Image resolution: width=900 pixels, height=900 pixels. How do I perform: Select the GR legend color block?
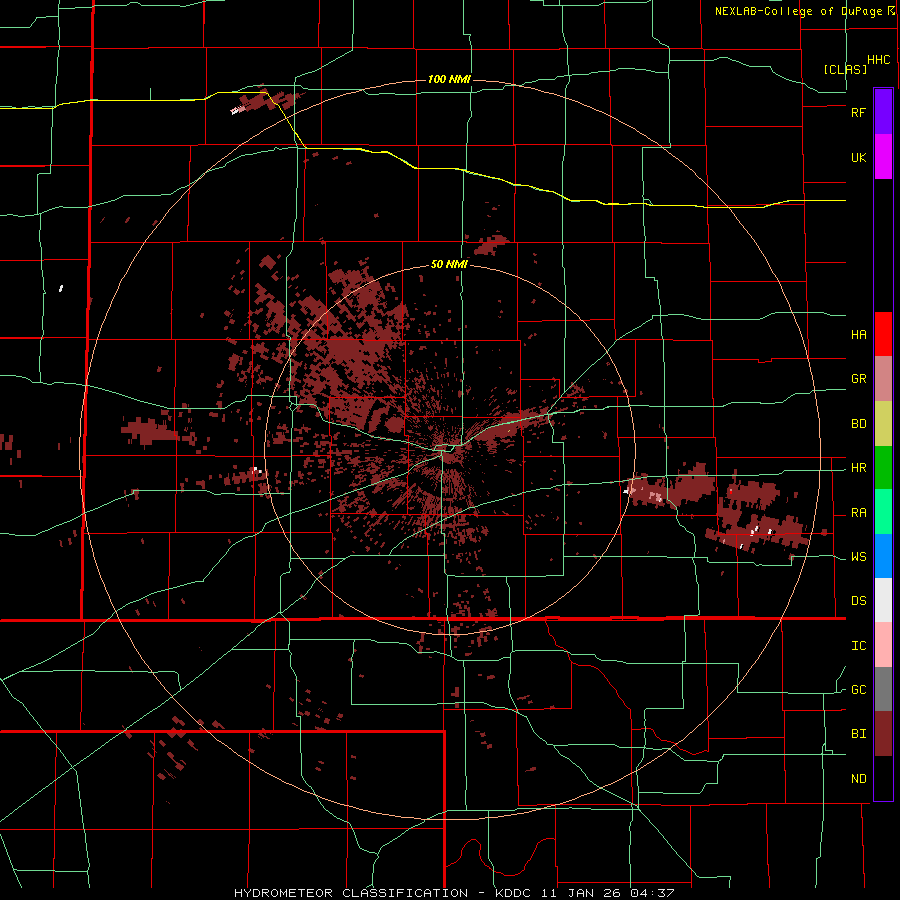(883, 379)
